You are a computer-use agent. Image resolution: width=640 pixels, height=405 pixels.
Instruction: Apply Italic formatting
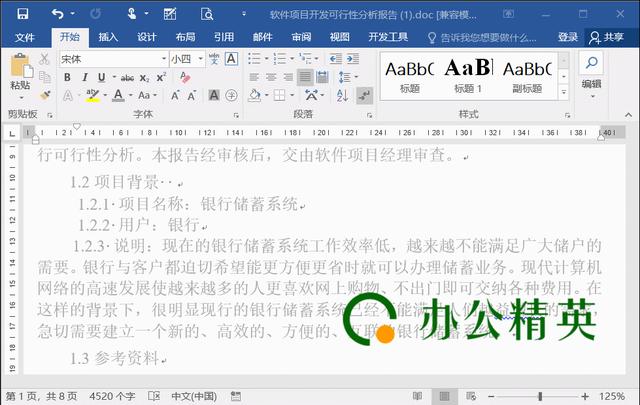(85, 77)
